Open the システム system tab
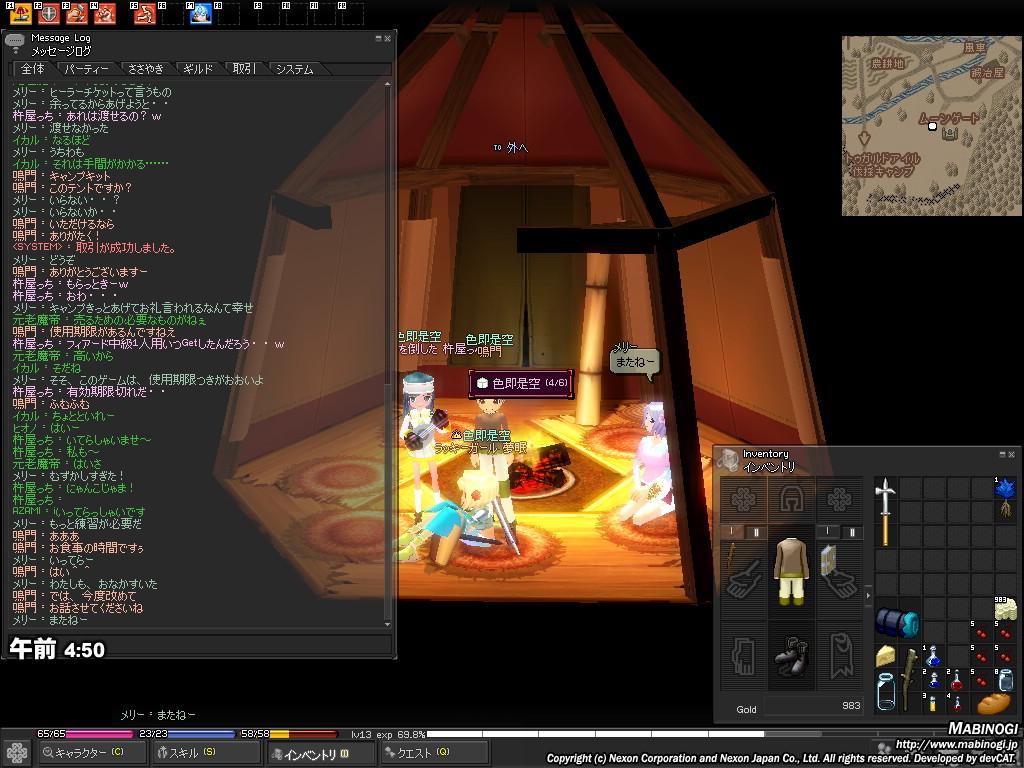Screen dimensions: 1024x768 point(295,69)
